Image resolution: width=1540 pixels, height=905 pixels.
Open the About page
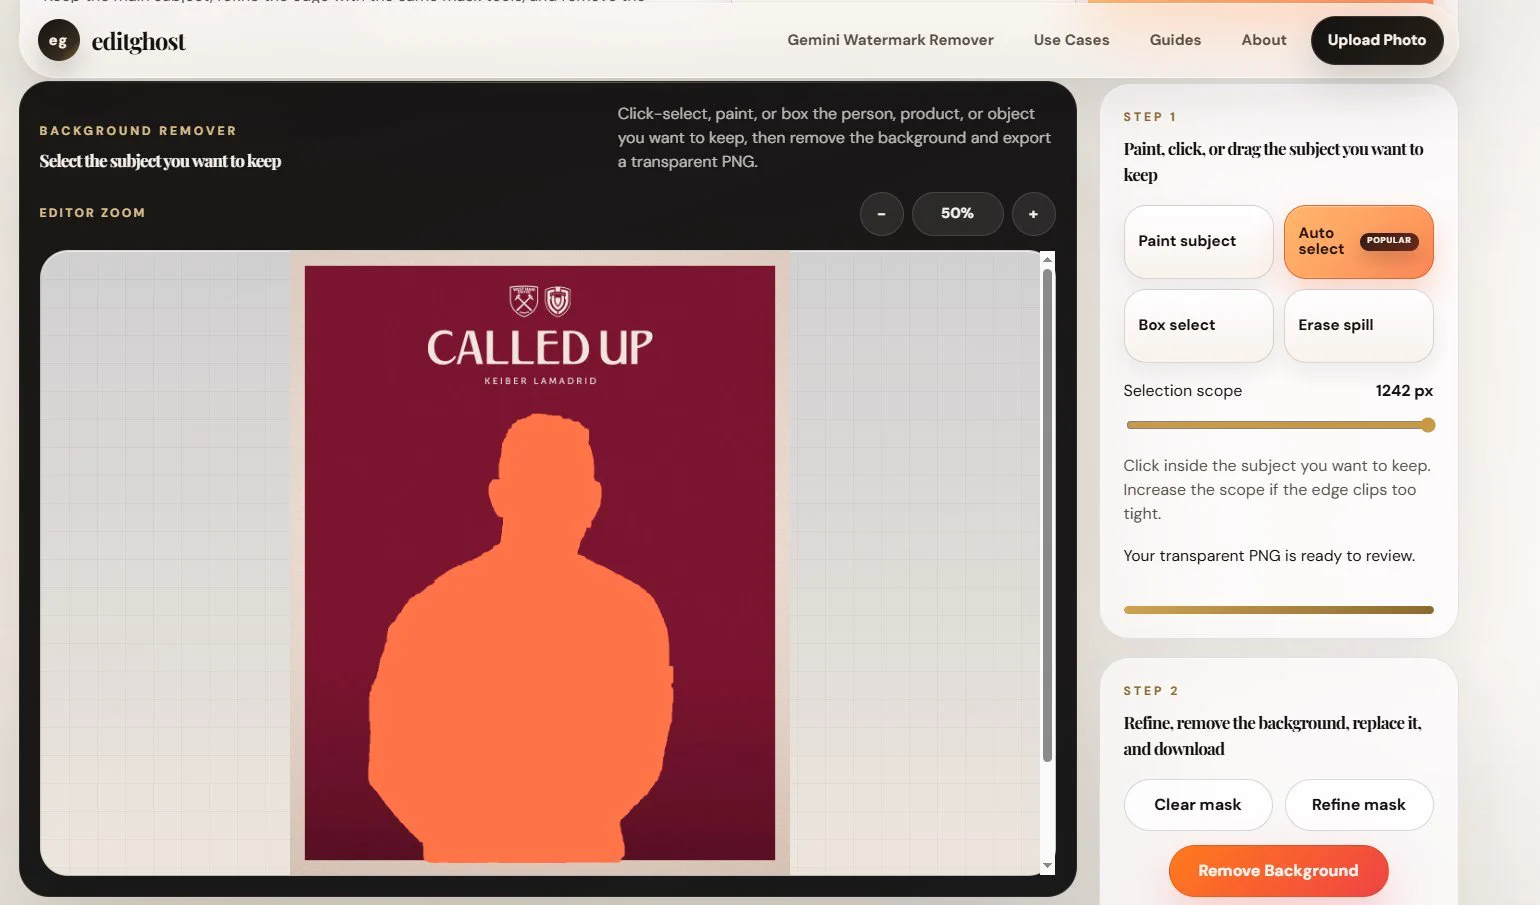click(1264, 40)
